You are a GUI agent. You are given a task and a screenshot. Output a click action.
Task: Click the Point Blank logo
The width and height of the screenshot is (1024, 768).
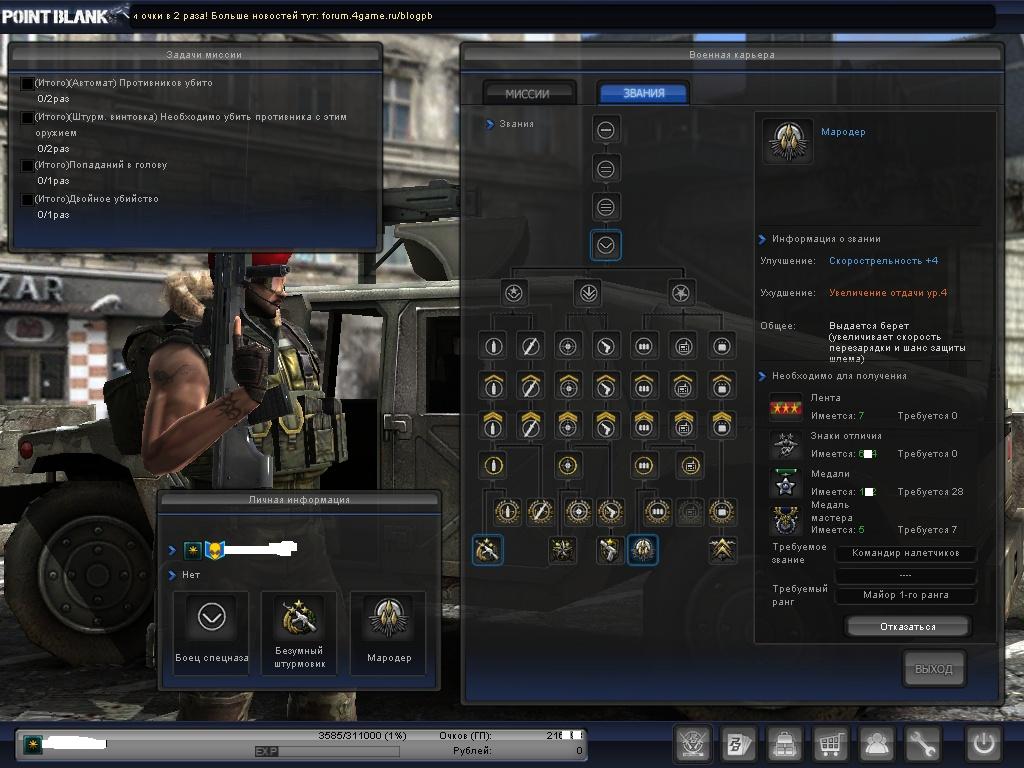point(64,16)
